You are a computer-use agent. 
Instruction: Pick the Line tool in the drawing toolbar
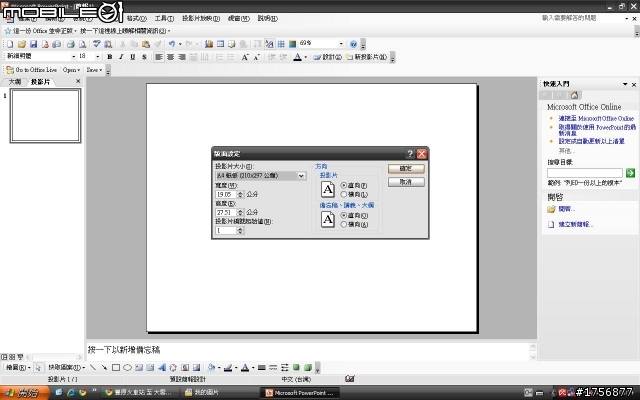pyautogui.click(x=93, y=368)
